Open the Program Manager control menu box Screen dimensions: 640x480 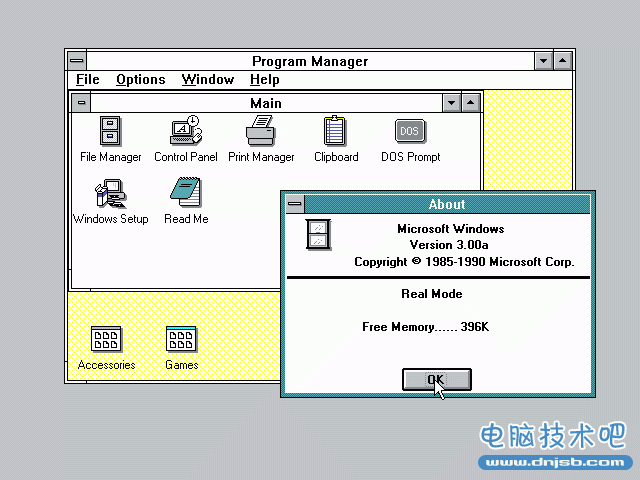[x=76, y=61]
